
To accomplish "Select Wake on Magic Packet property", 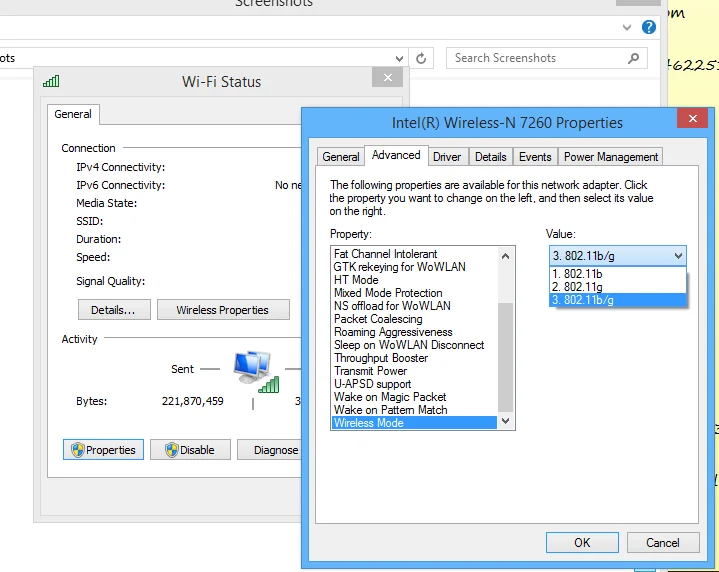I will point(414,397).
